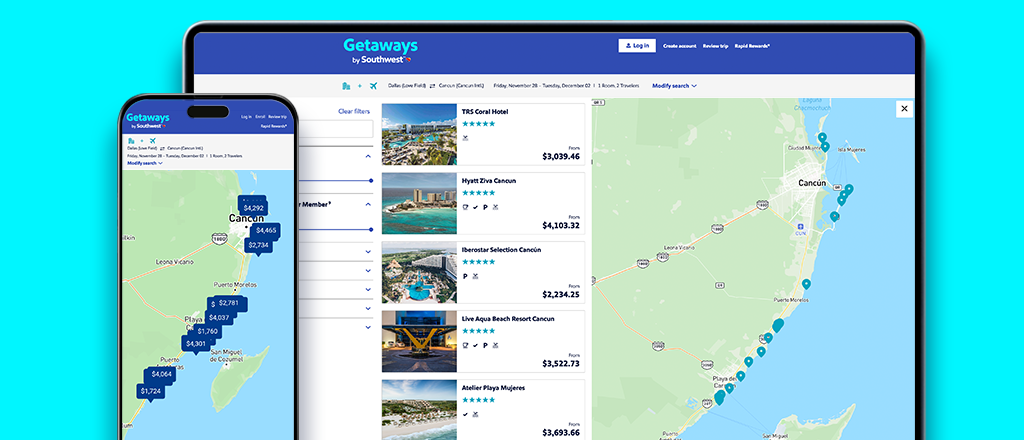Viewport: 1024px width, 440px height.
Task: Click the breakfast cup icon on Hyatt Ziva Cancun
Action: click(466, 207)
